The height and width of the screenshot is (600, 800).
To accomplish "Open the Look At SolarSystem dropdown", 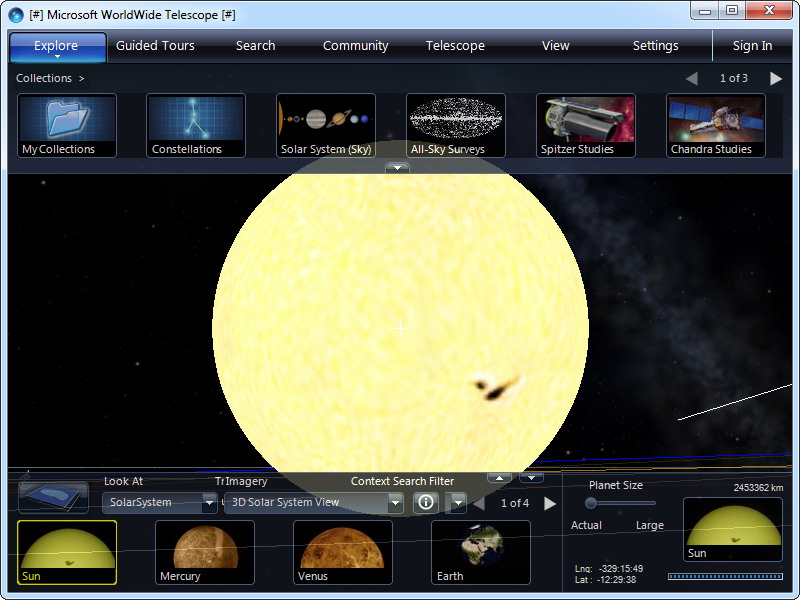I will click(x=160, y=503).
